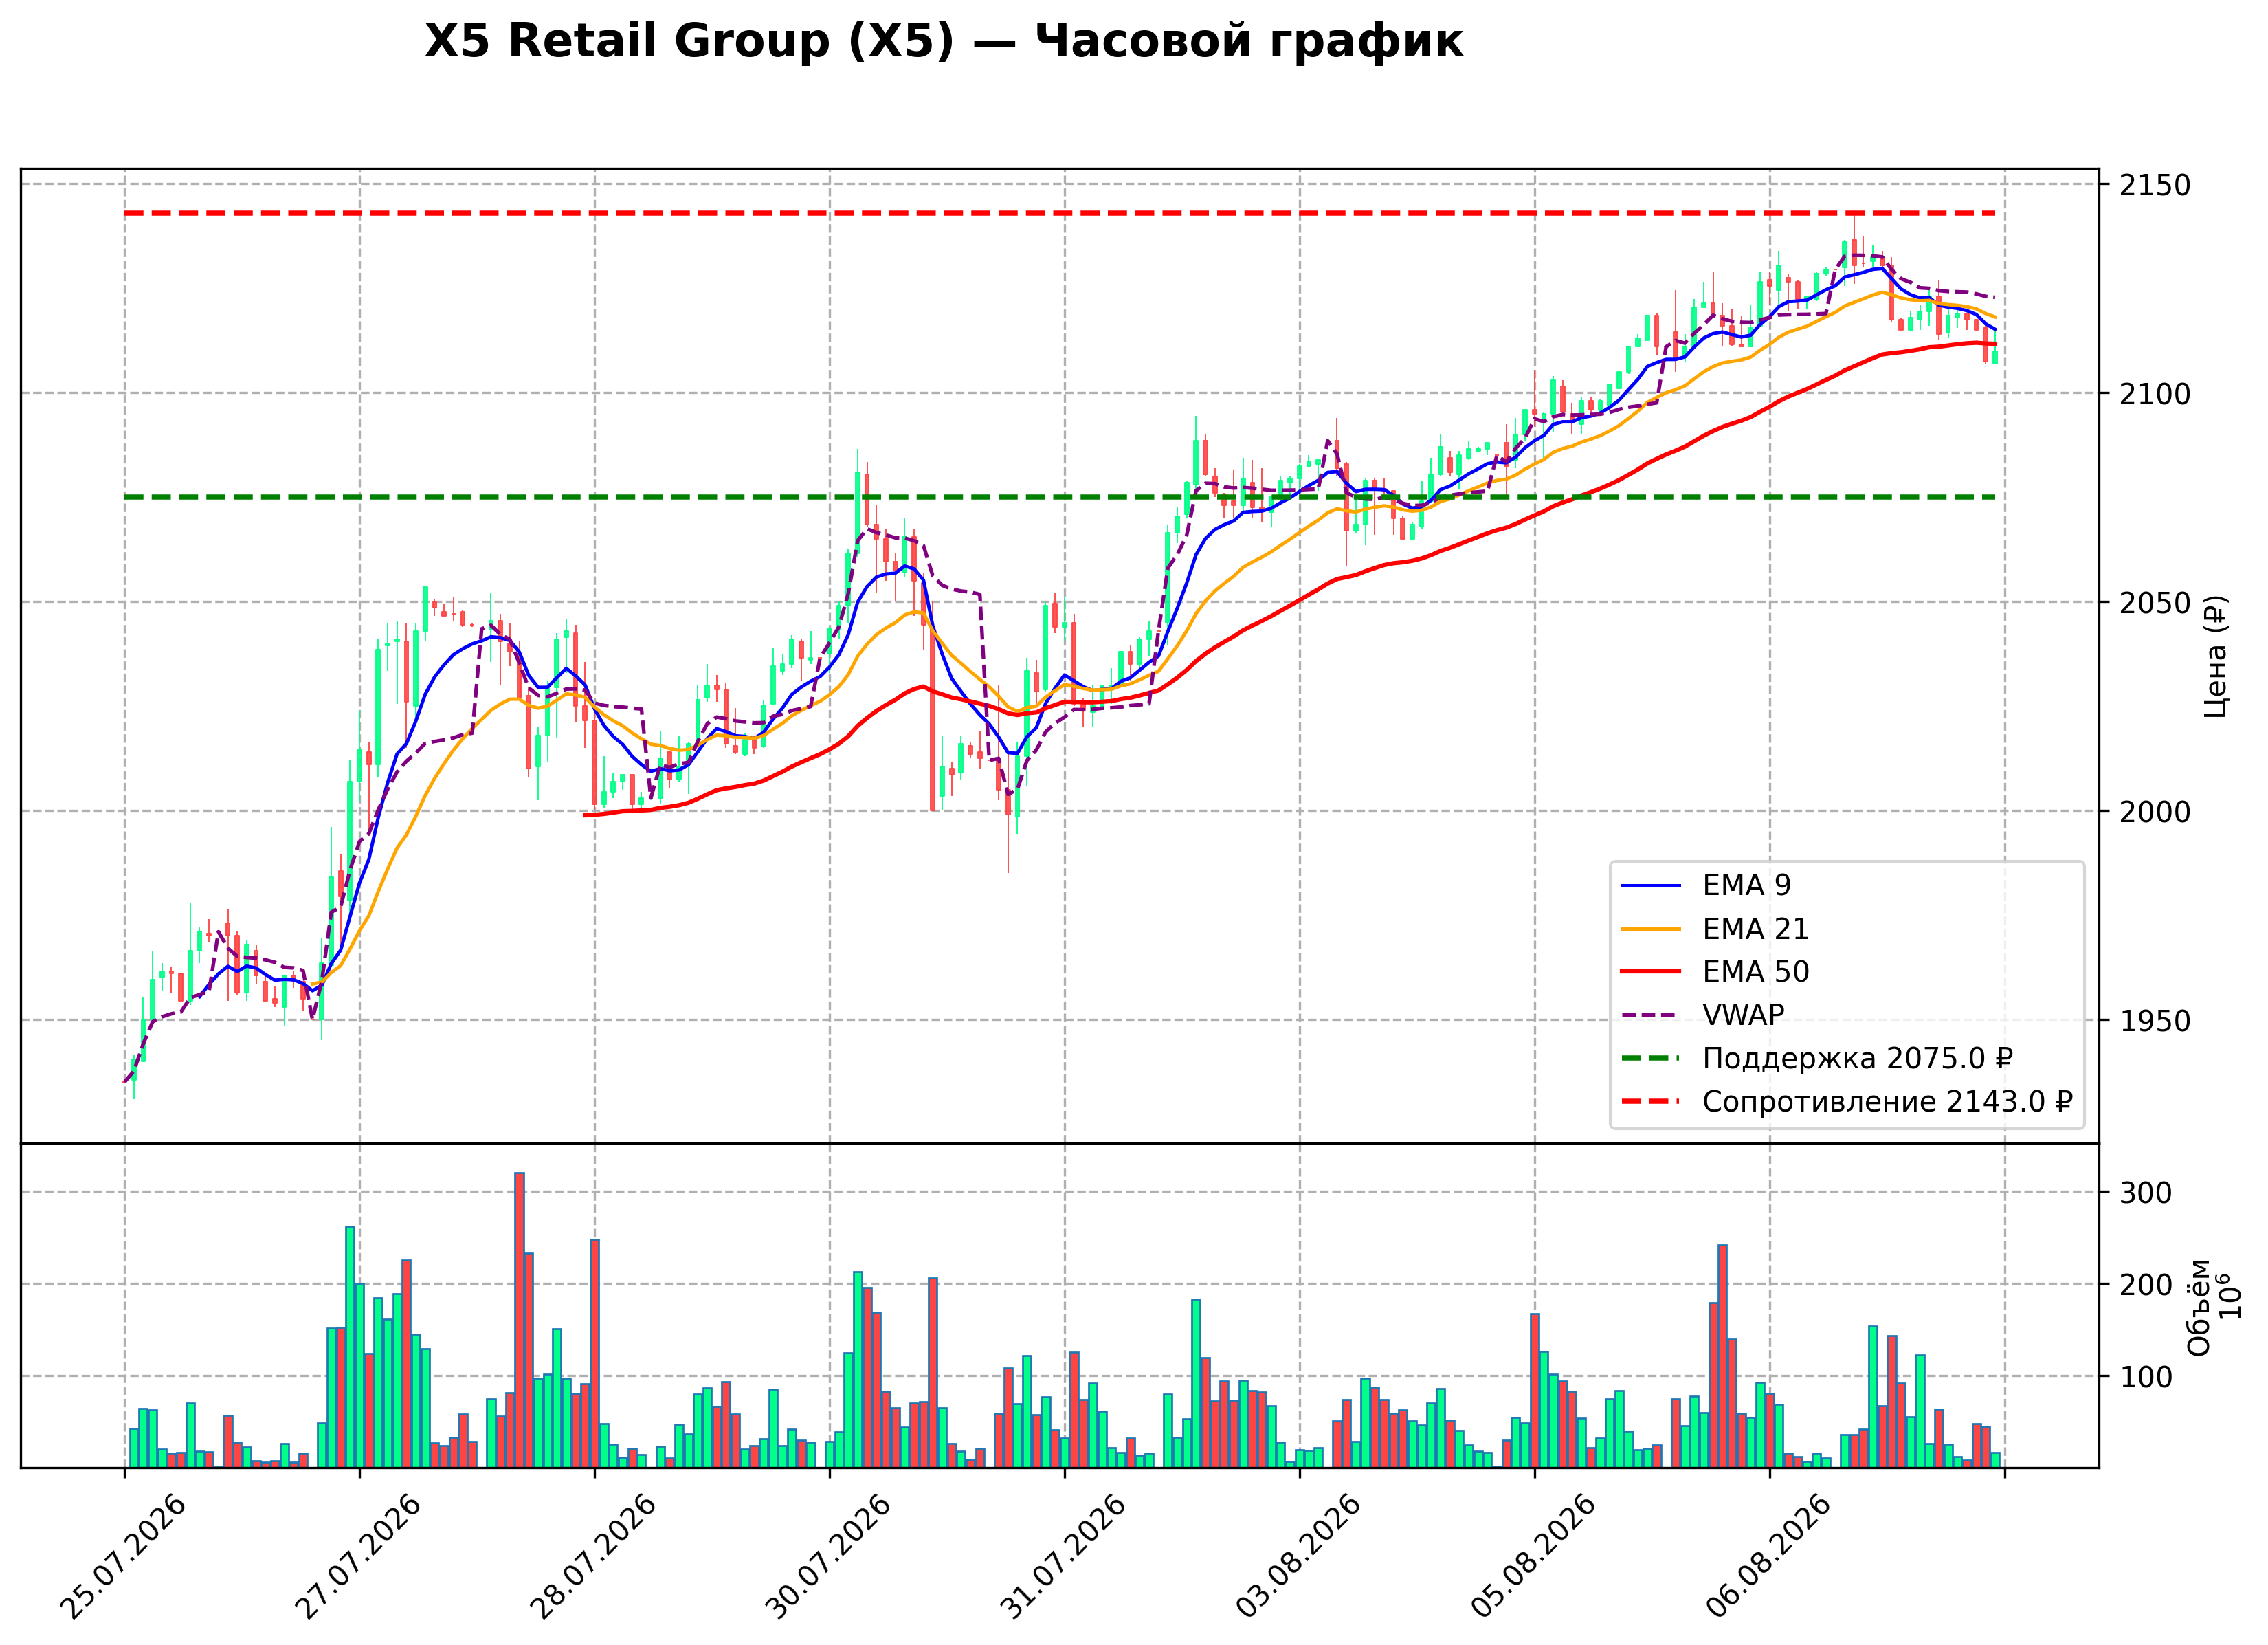Select the "EMA 21" legend label

tap(1755, 929)
